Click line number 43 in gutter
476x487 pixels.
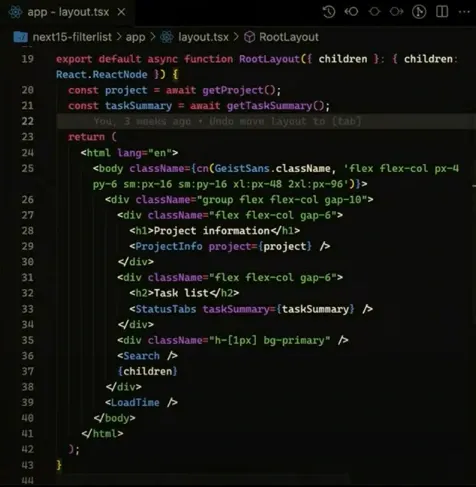click(x=27, y=465)
